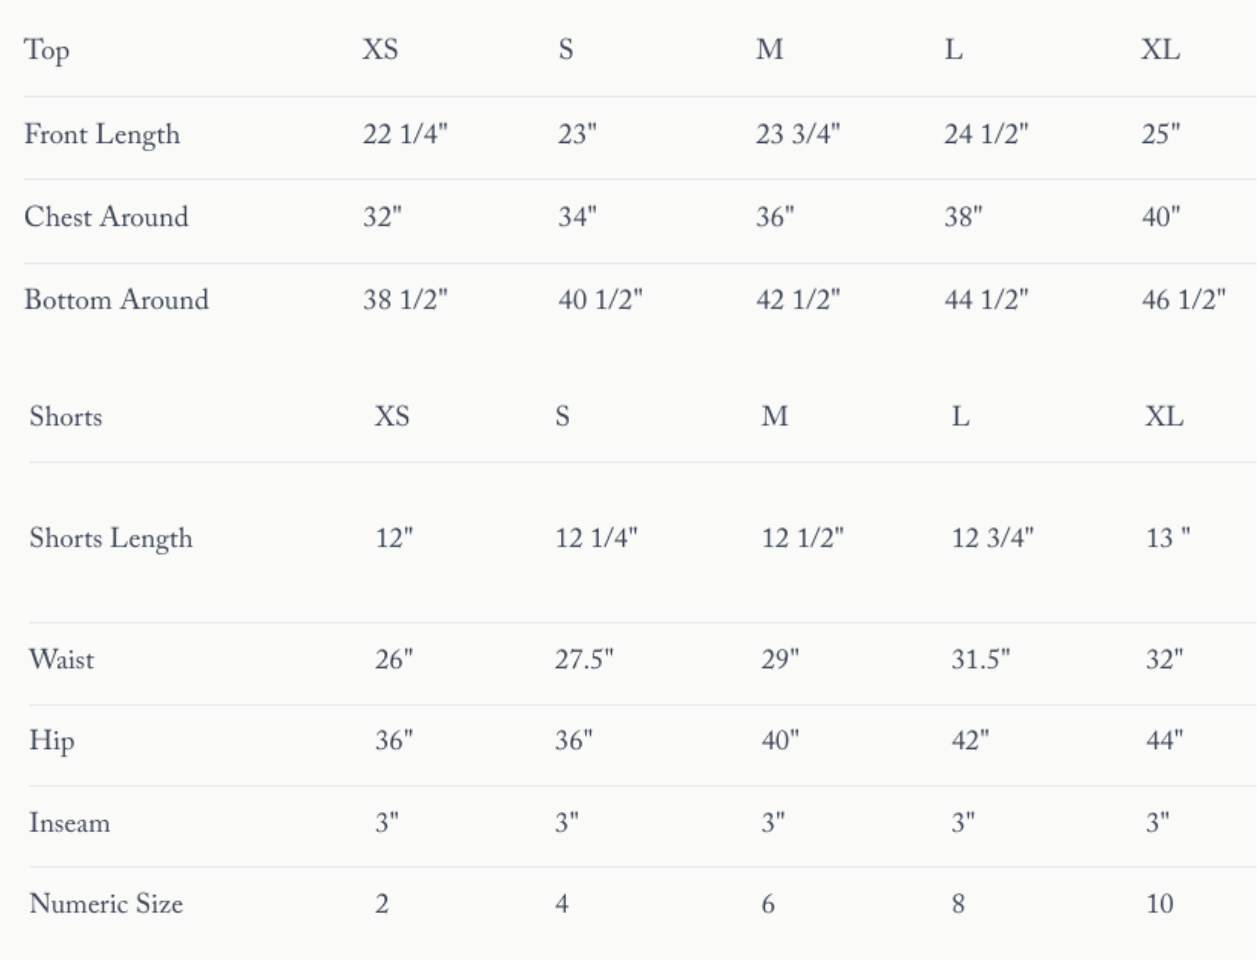
Task: Click the 24 1/2" Front Length value
Action: (x=986, y=134)
